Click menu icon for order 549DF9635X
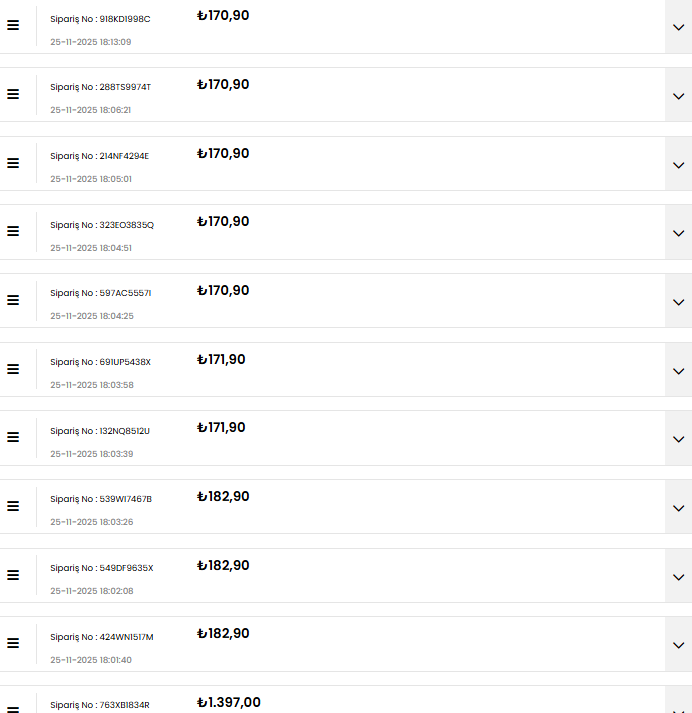The image size is (692, 713). point(13,575)
